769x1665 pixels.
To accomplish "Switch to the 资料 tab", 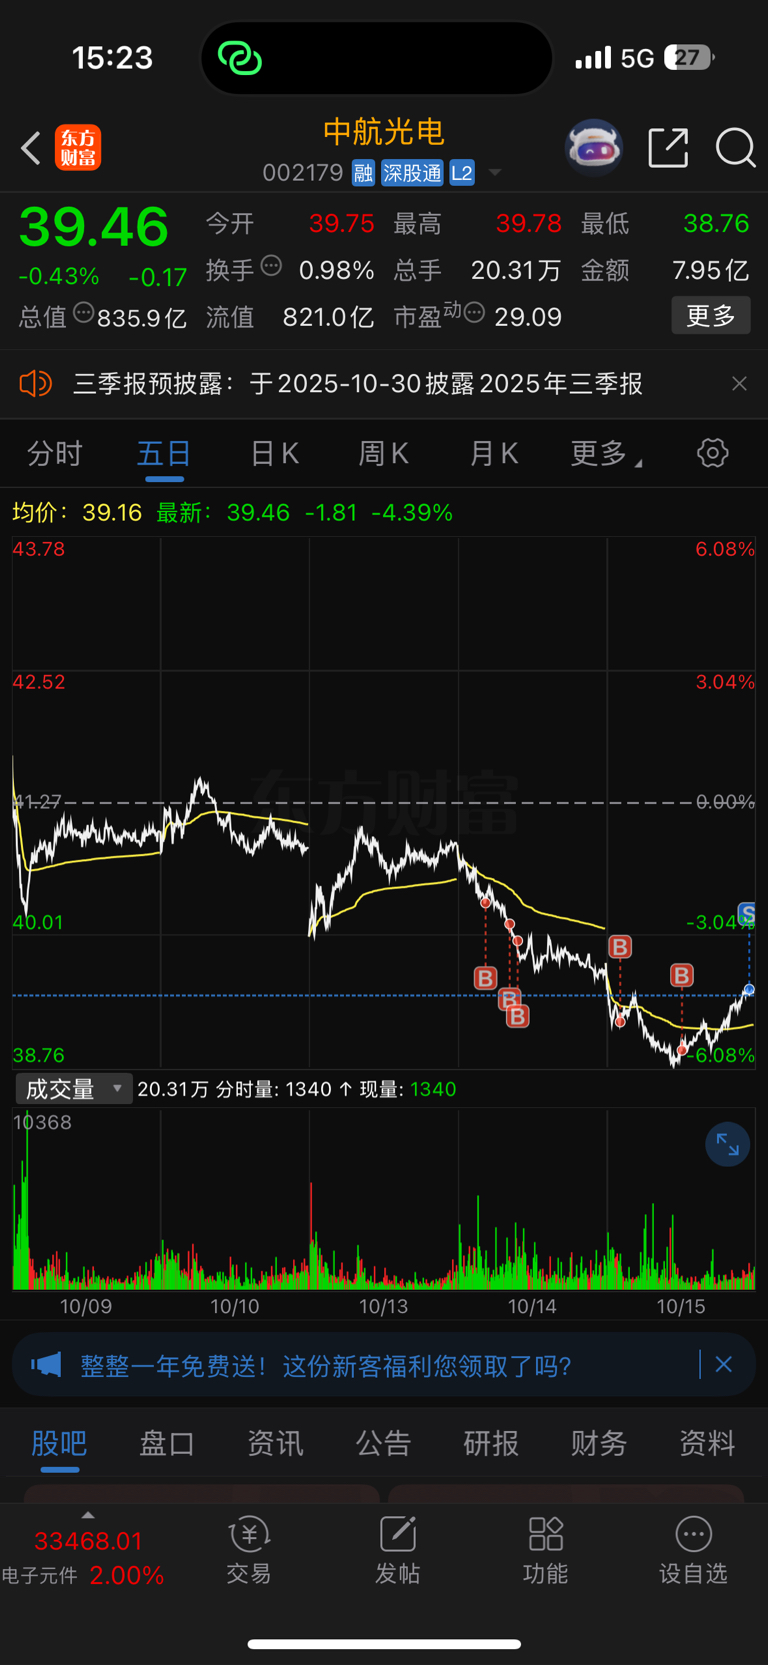I will pos(707,1443).
